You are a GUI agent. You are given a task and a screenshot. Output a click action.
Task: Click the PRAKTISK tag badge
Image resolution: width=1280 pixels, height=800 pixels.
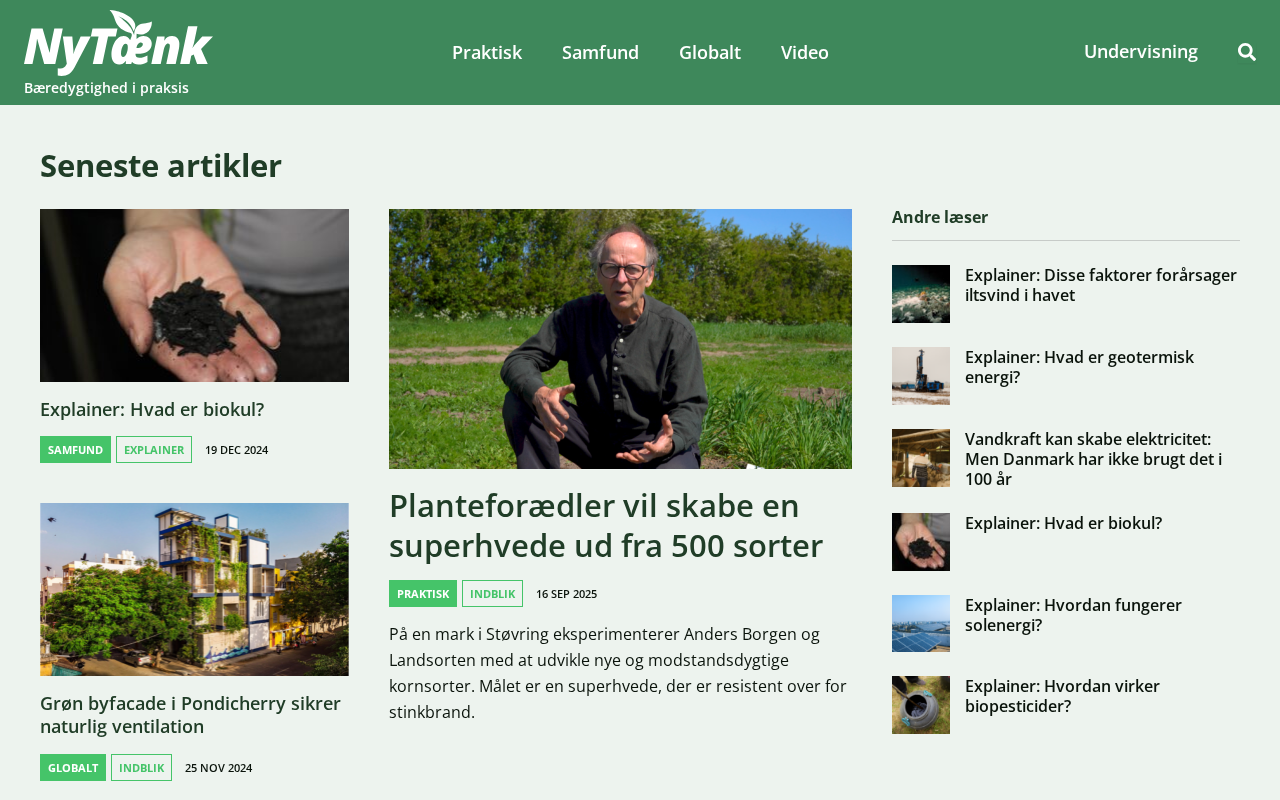[423, 594]
